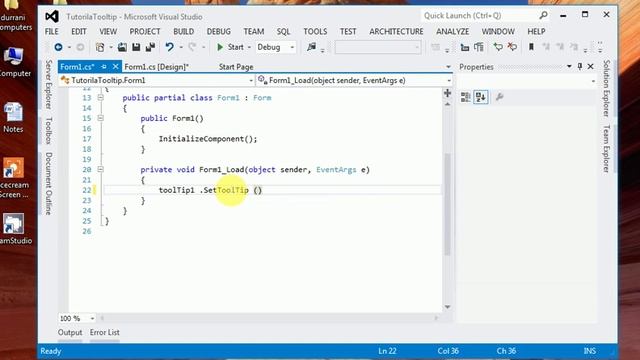Open the Document Outline side tab

coord(49,183)
